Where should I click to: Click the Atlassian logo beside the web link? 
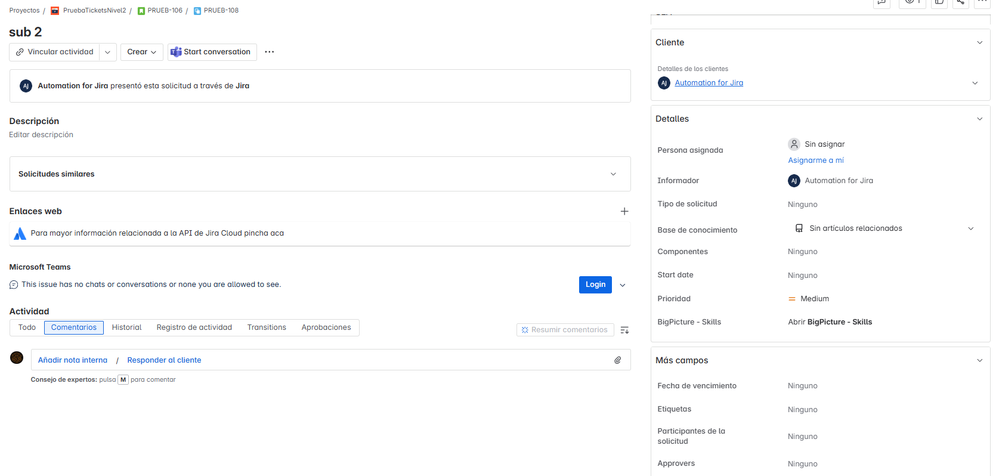20,233
